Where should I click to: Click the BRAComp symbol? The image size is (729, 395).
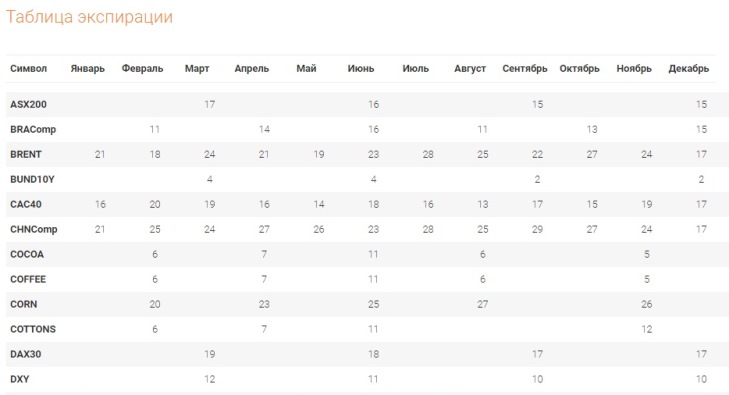pos(33,130)
